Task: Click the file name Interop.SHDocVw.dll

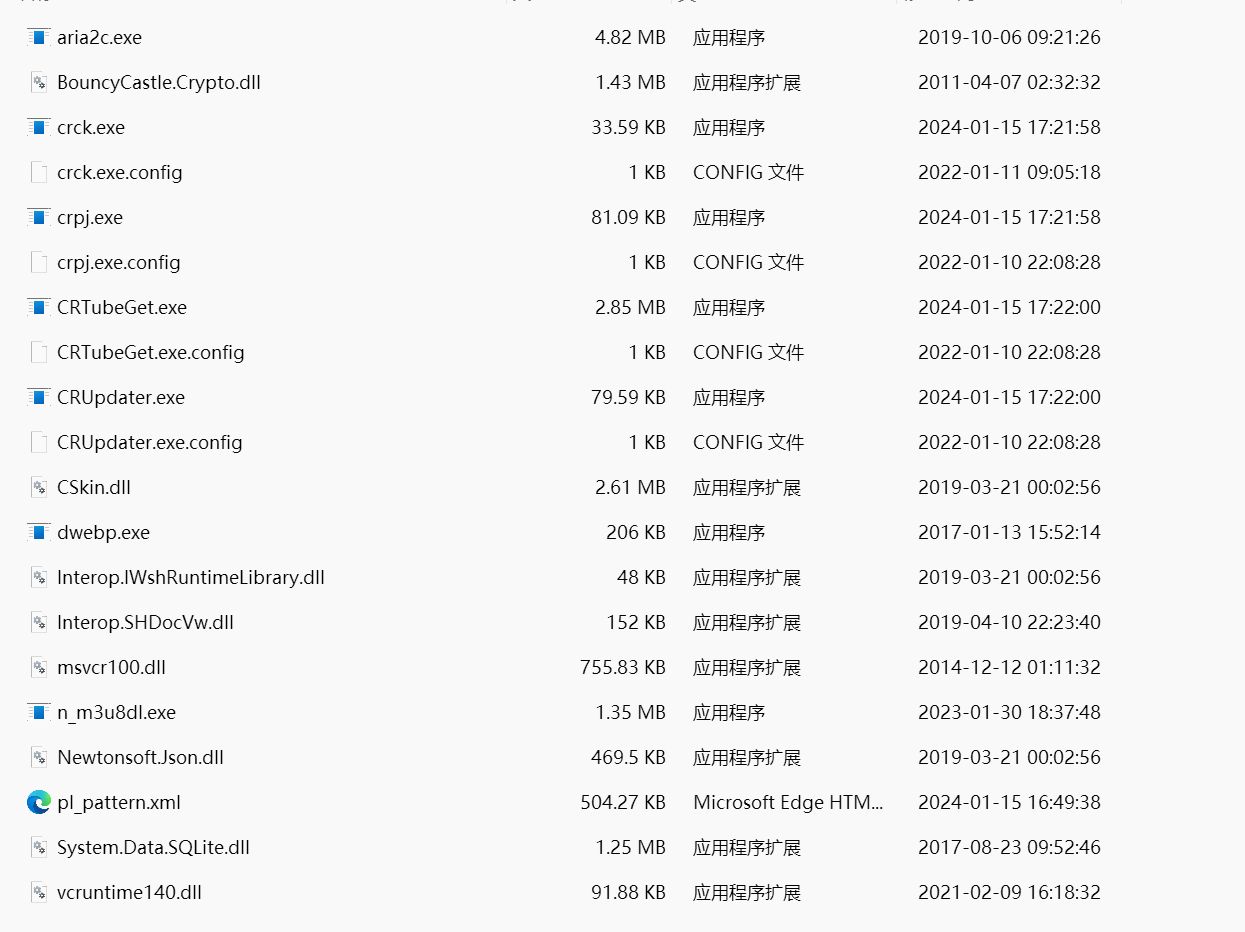Action: [x=145, y=623]
